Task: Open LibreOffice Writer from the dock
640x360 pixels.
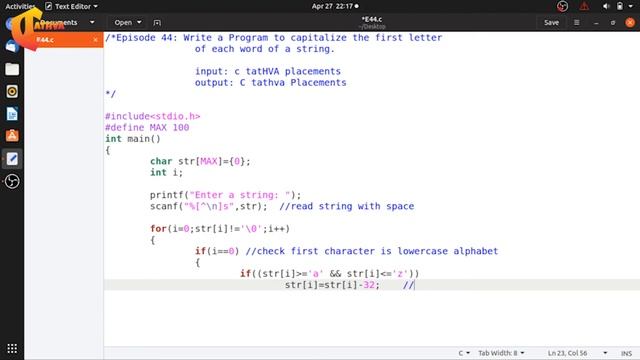Action: (12, 114)
